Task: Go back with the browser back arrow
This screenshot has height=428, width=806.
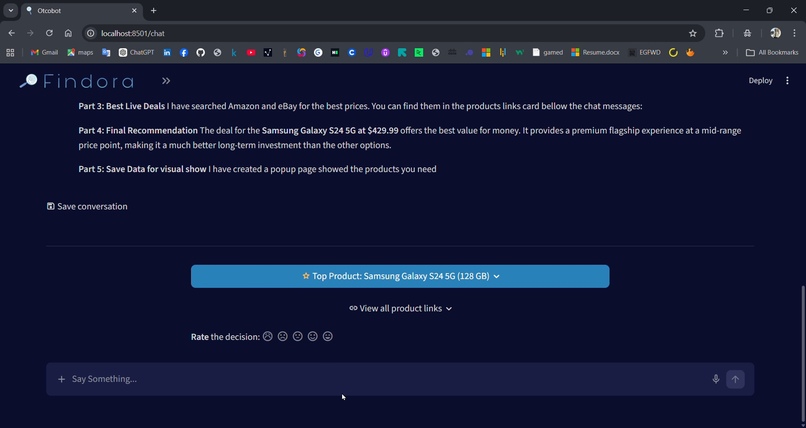Action: point(11,33)
